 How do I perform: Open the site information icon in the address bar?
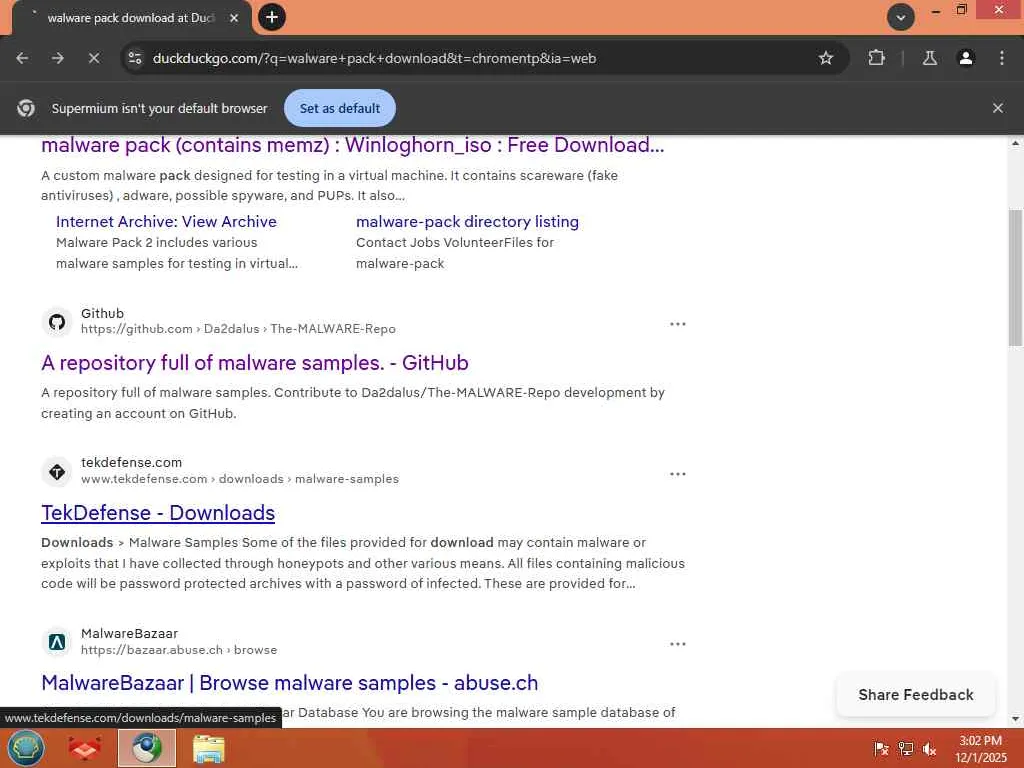pyautogui.click(x=135, y=58)
